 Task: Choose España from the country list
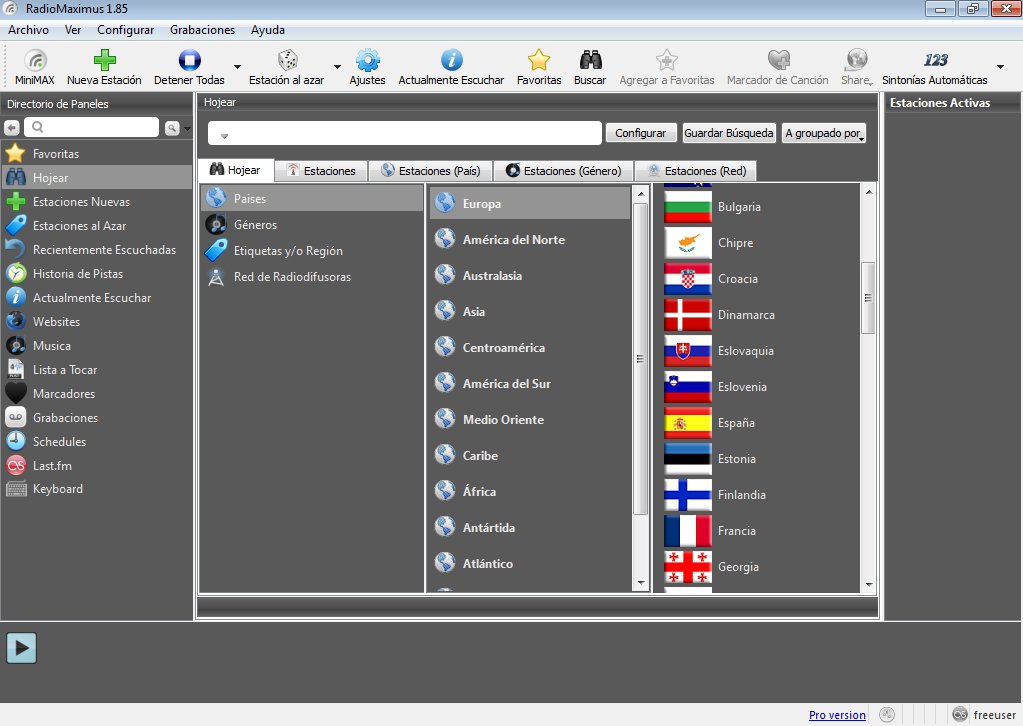[737, 423]
